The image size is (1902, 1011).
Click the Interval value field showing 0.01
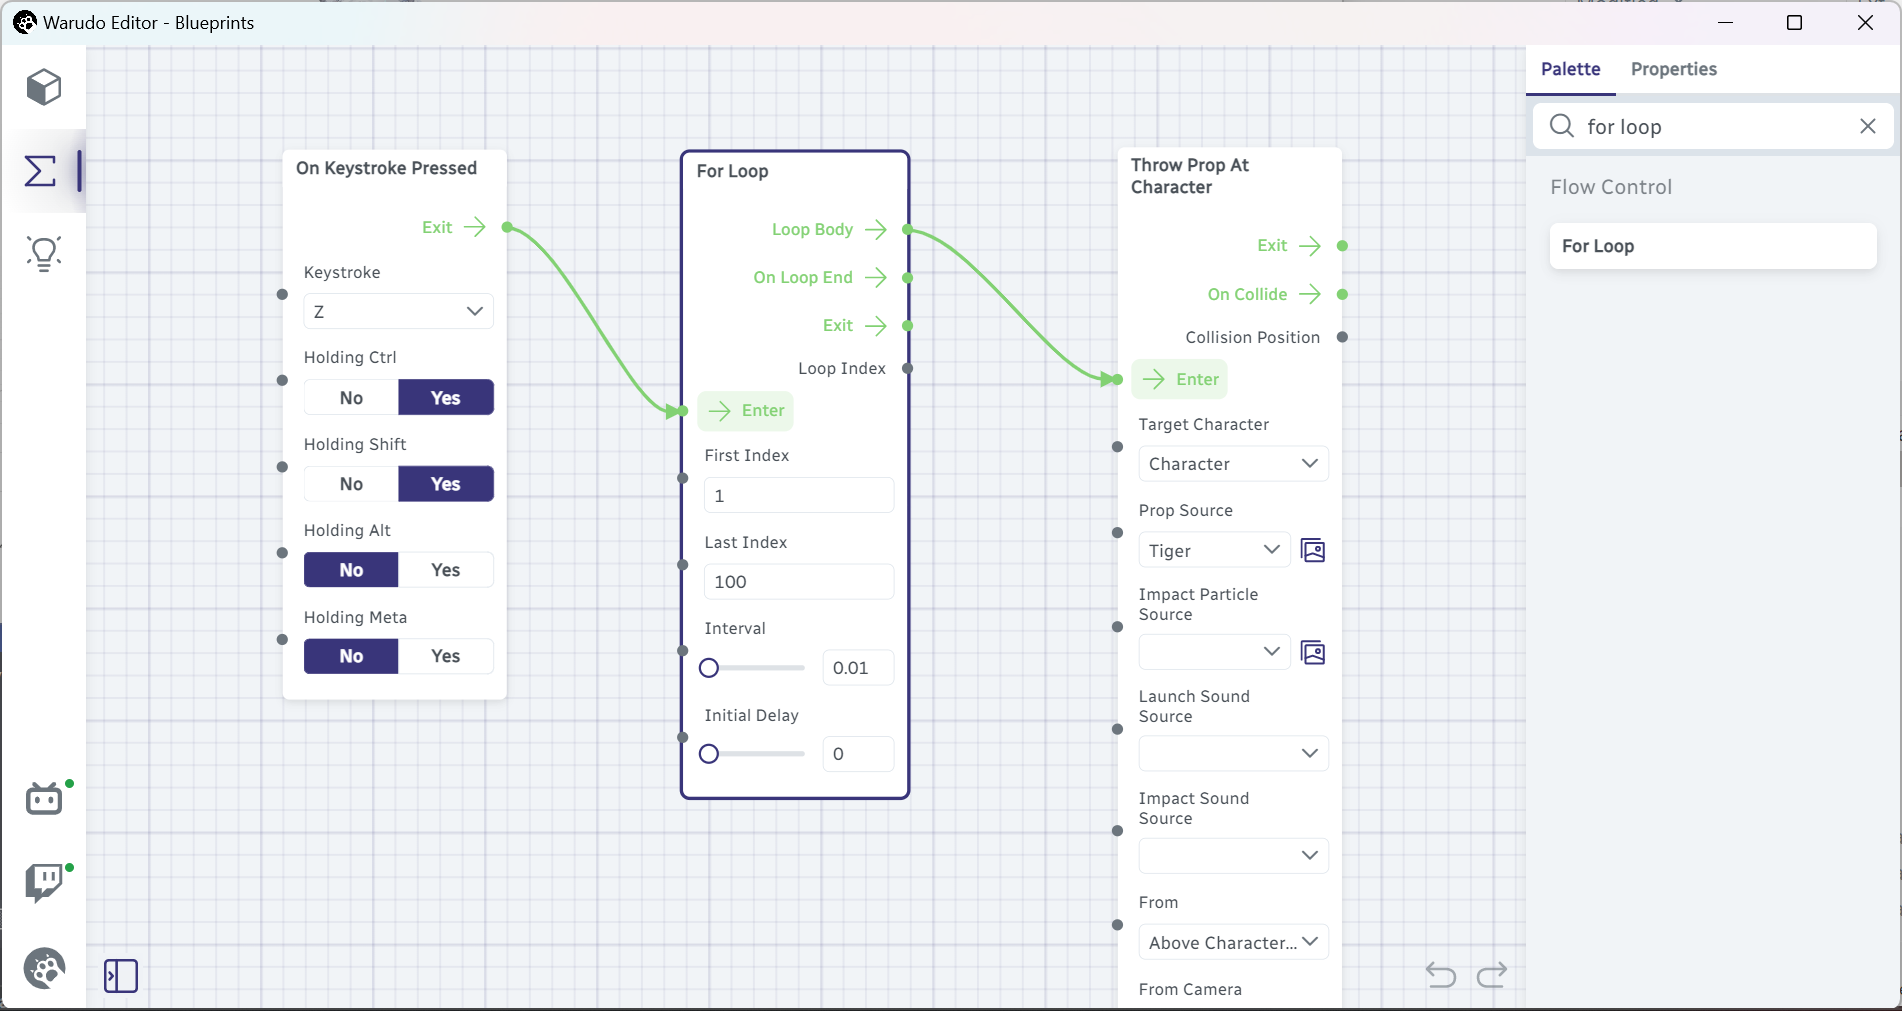tap(858, 668)
